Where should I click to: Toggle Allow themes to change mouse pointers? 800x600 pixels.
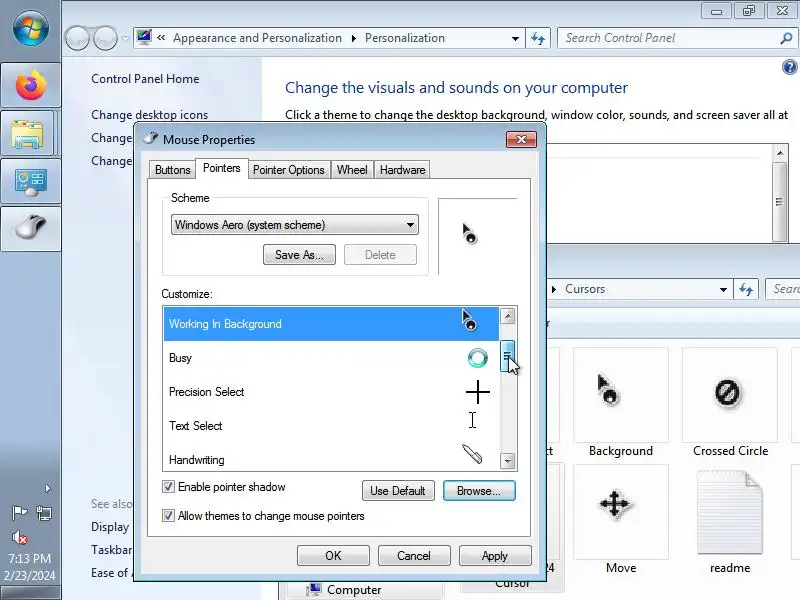tap(168, 516)
